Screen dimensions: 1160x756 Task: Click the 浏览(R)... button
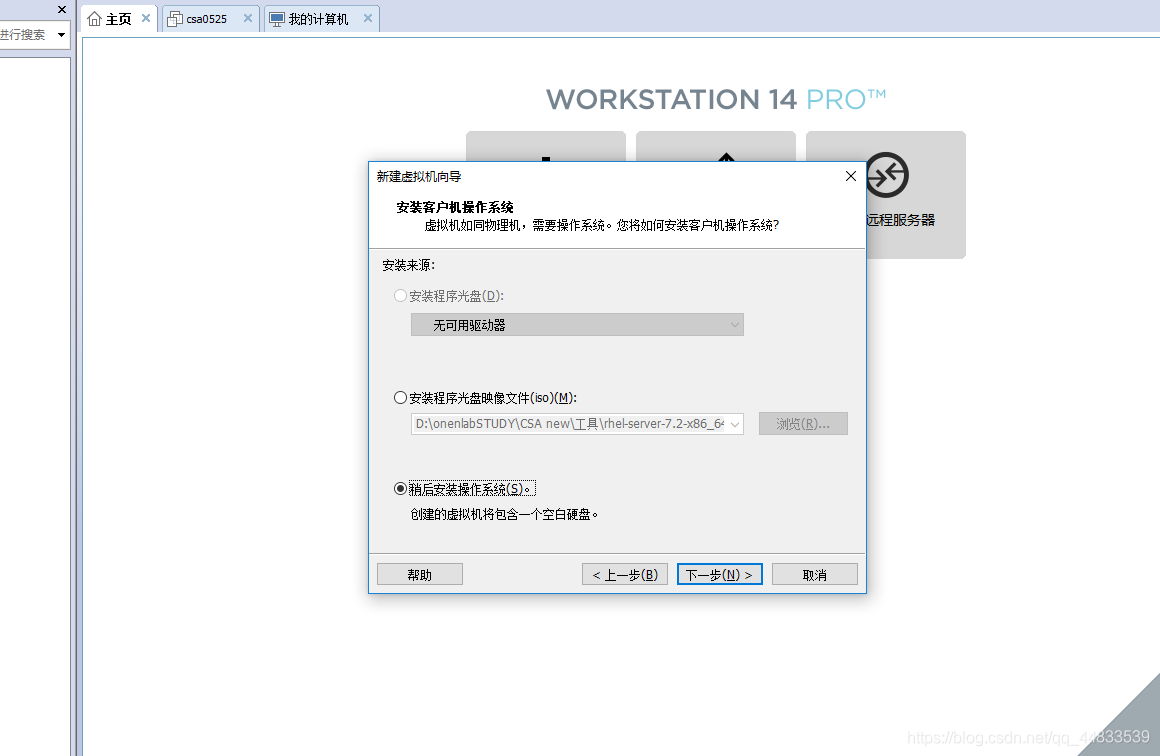click(x=803, y=424)
